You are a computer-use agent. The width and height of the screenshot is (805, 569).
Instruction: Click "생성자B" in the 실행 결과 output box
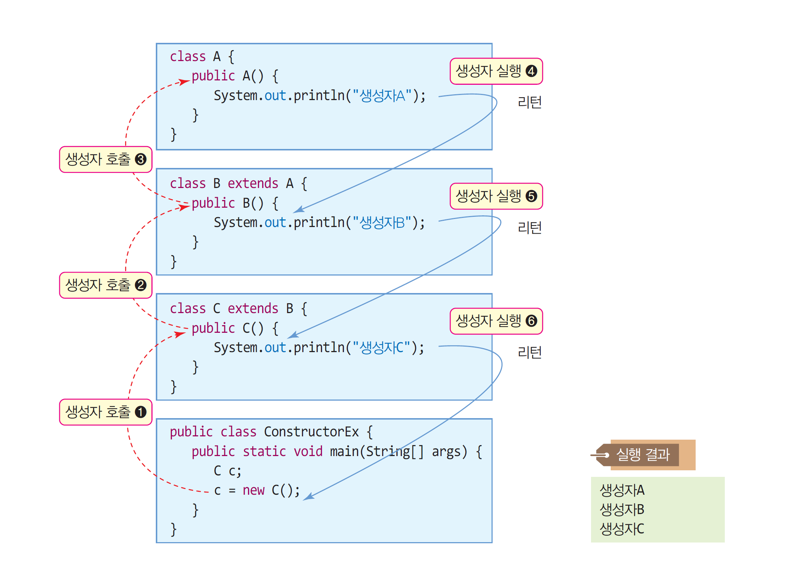(622, 509)
